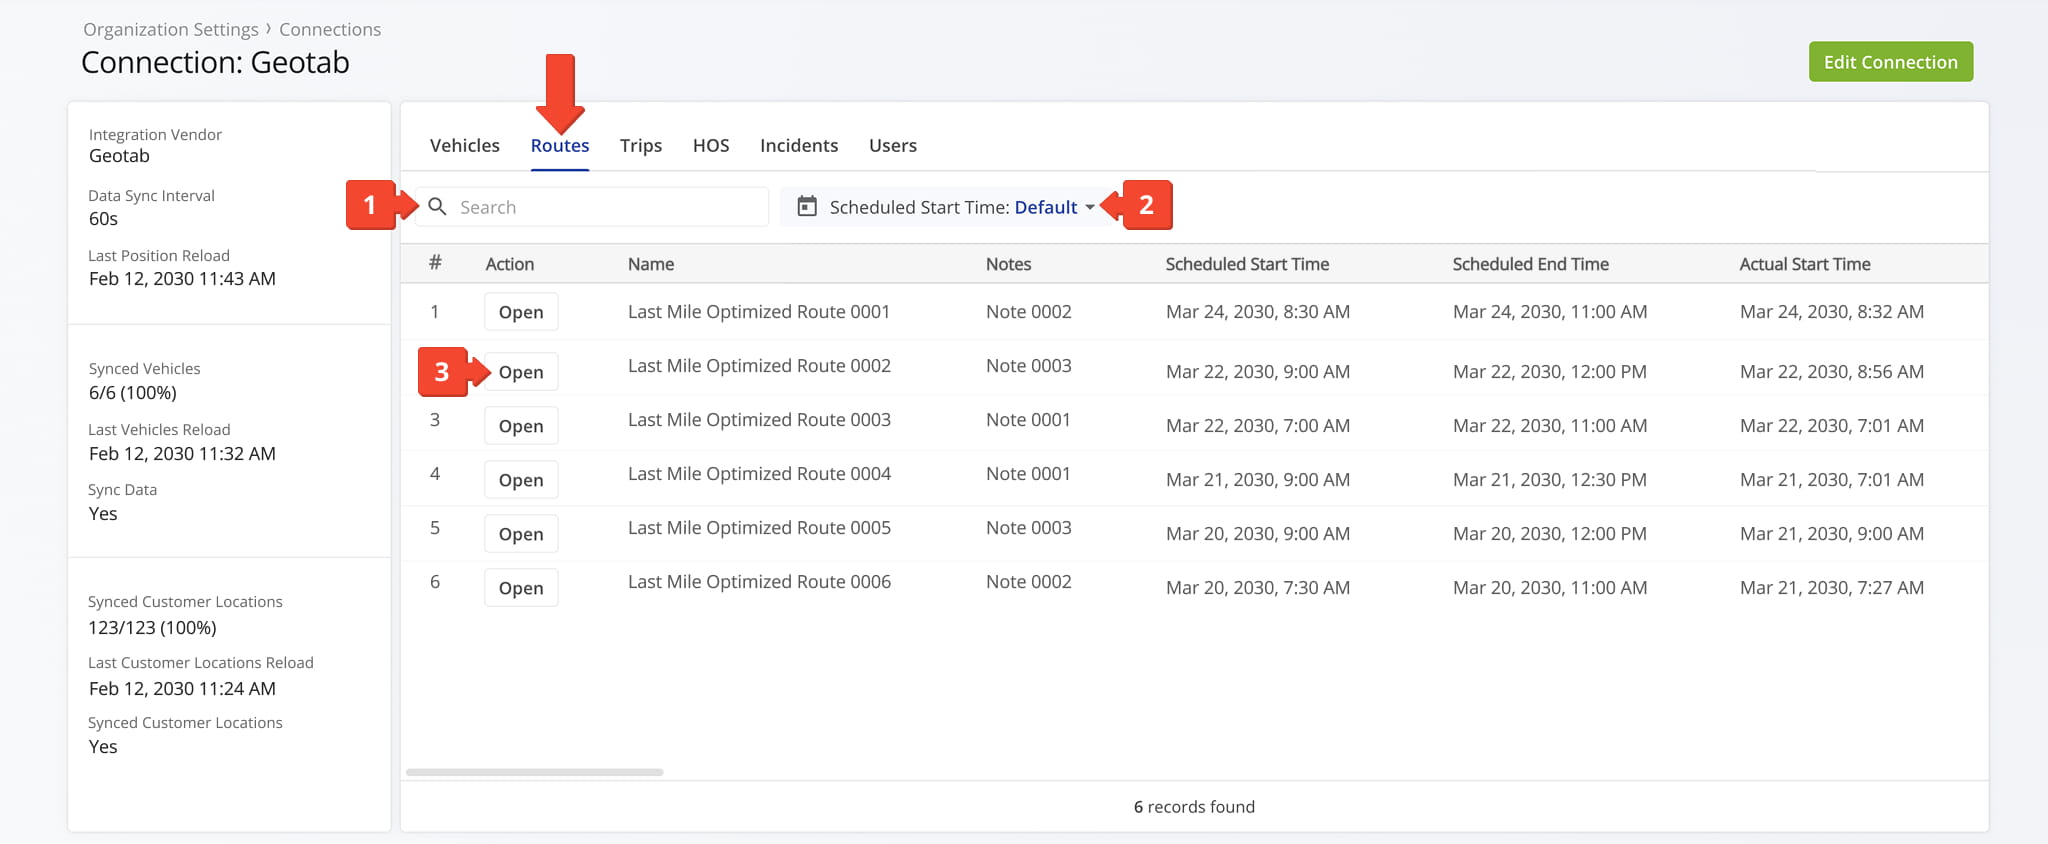
Task: Open Last Mile Optimized Route 0003
Action: [521, 426]
